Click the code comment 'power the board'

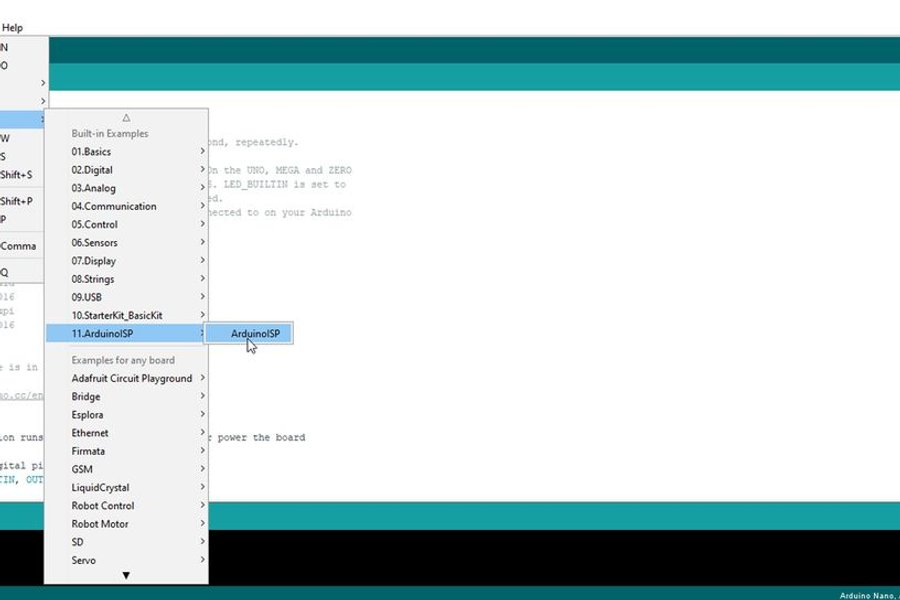click(x=261, y=438)
